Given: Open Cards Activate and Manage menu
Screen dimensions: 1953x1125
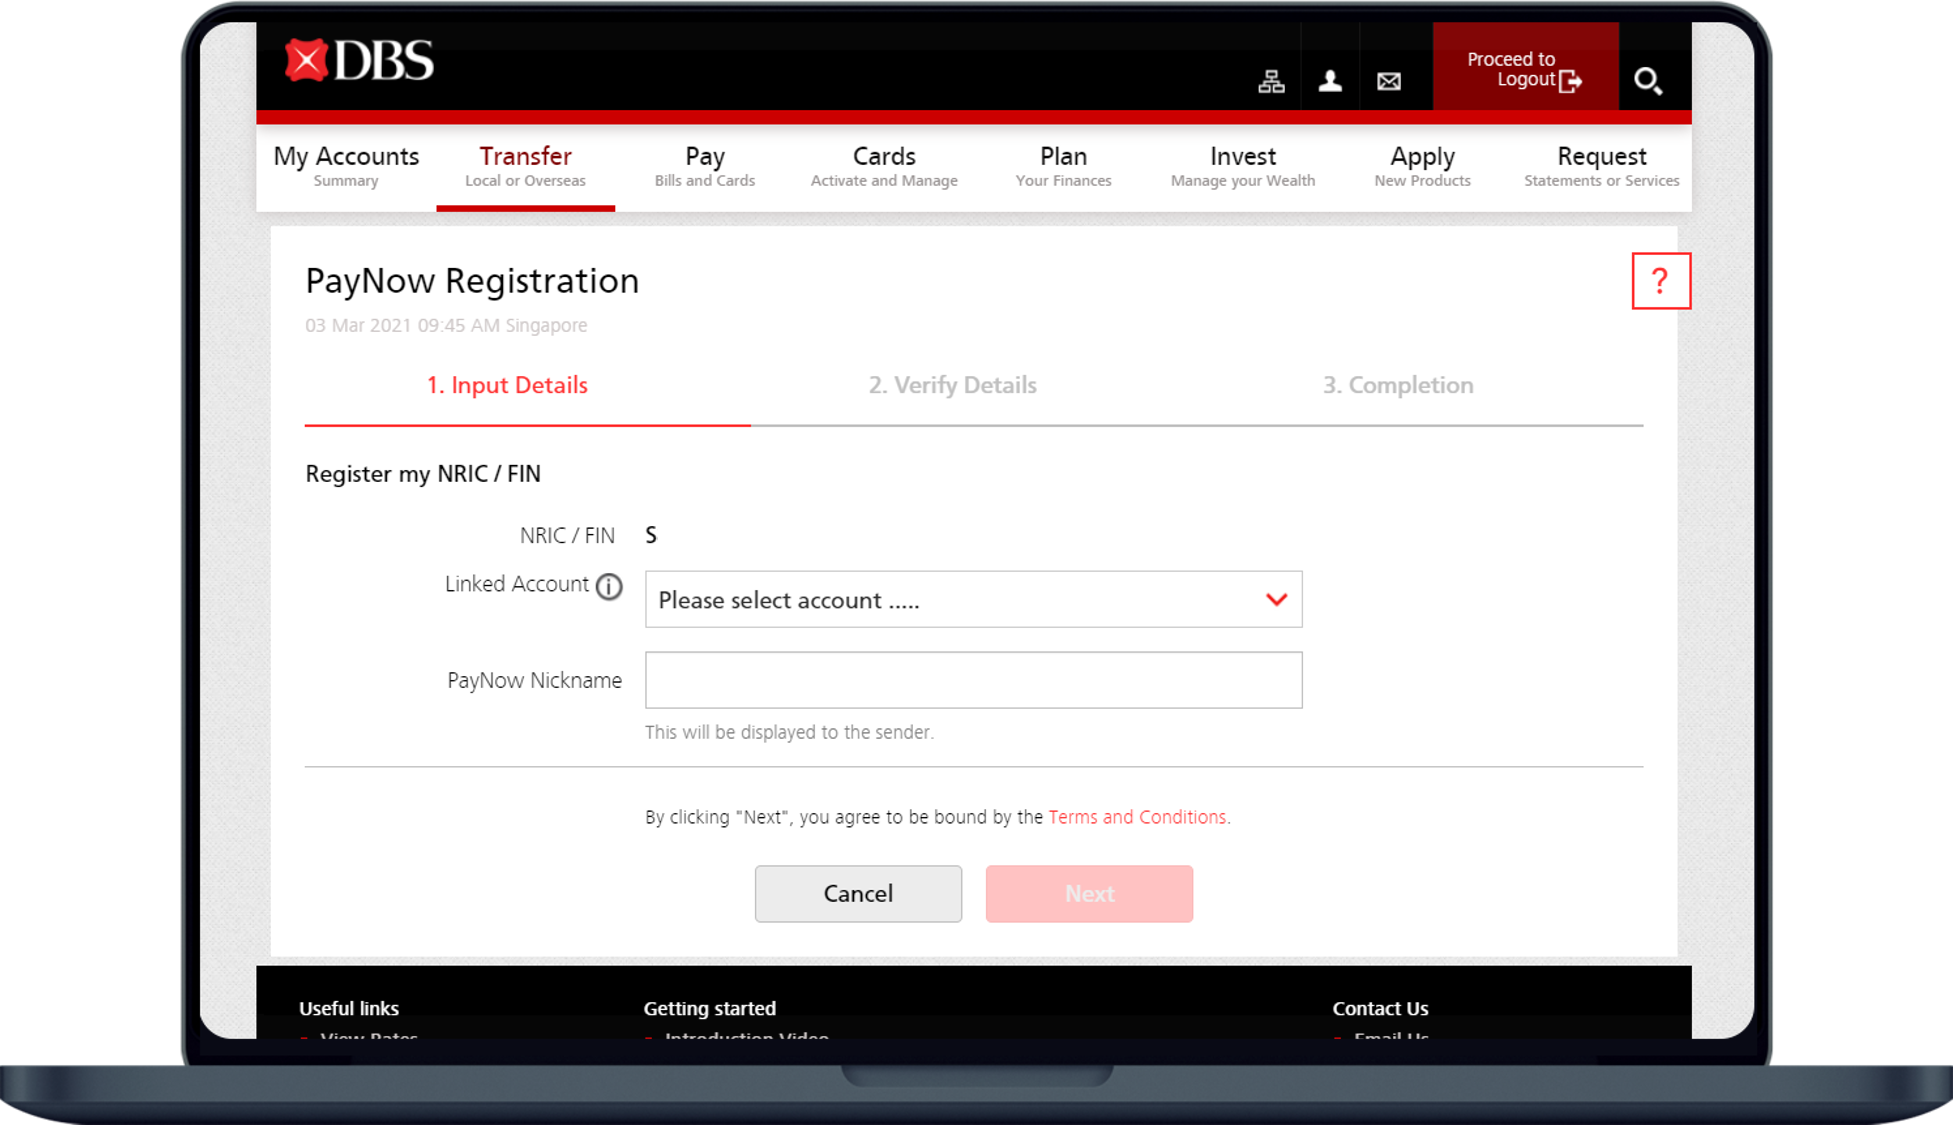Looking at the screenshot, I should click(884, 166).
